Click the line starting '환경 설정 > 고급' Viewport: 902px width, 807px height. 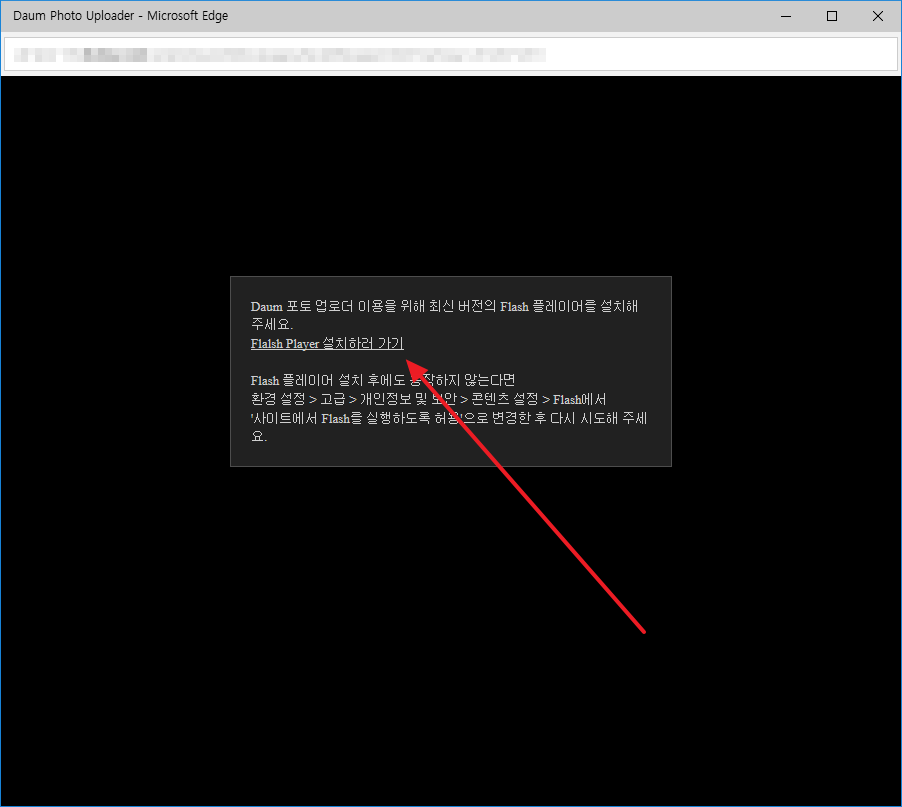429,399
